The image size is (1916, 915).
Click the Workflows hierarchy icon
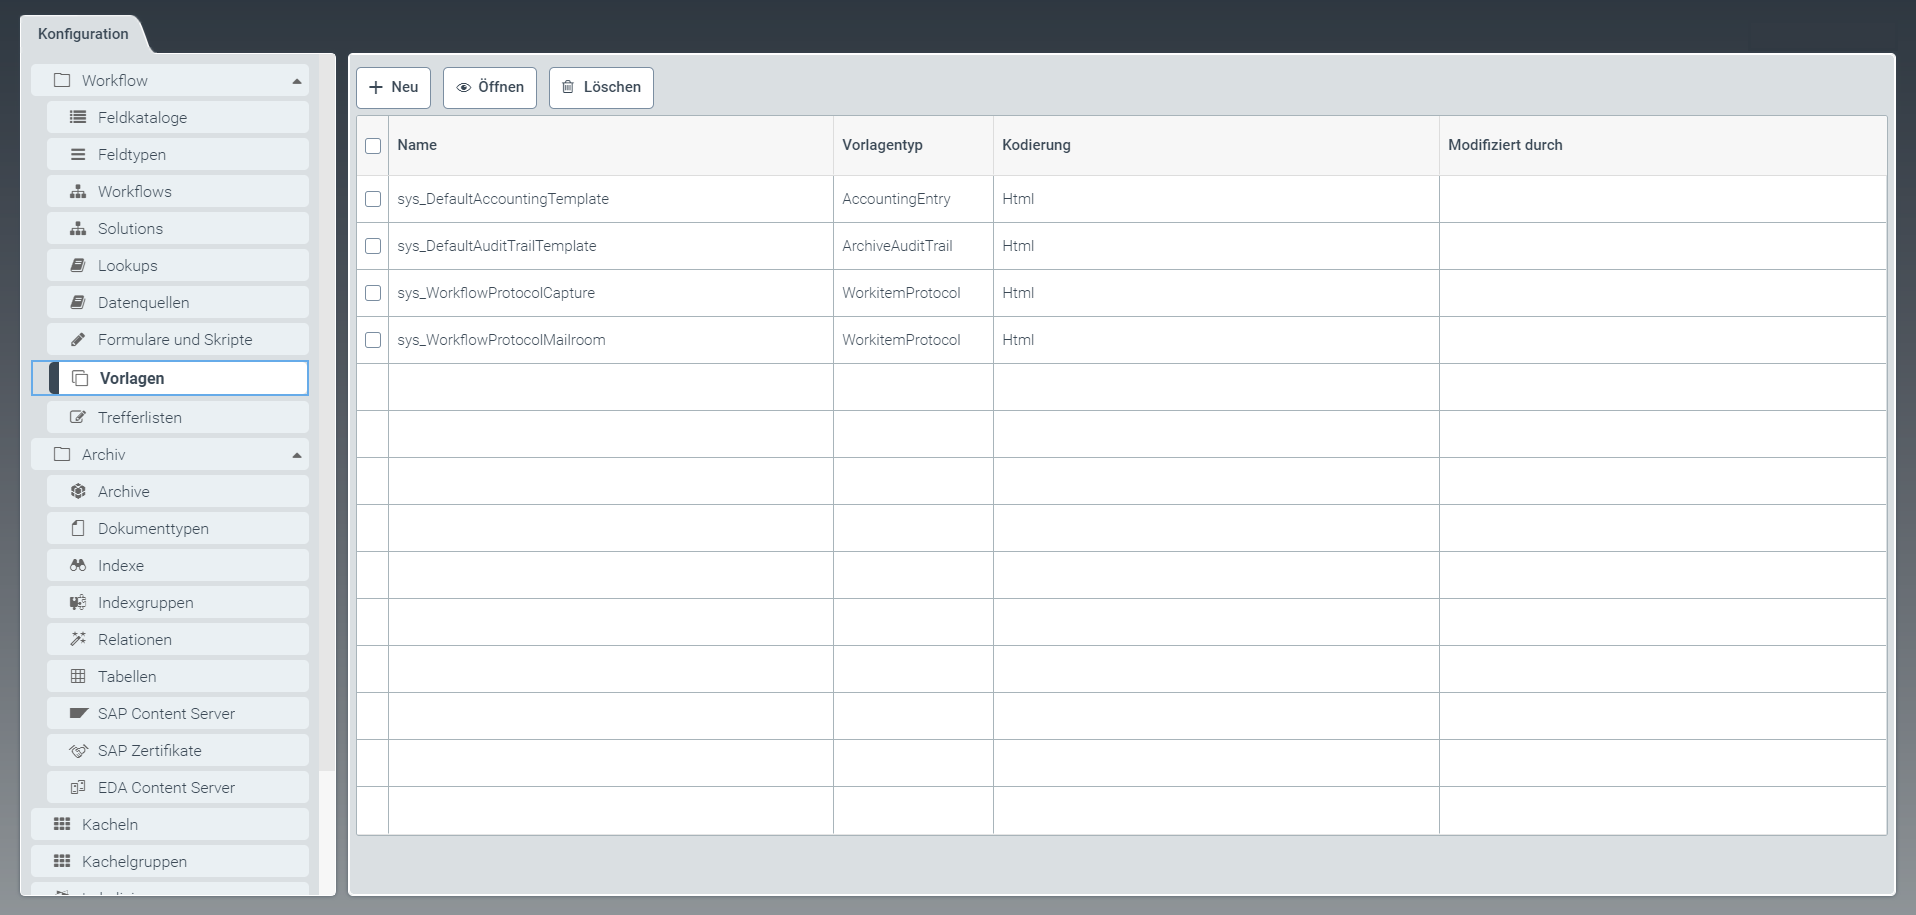[77, 191]
